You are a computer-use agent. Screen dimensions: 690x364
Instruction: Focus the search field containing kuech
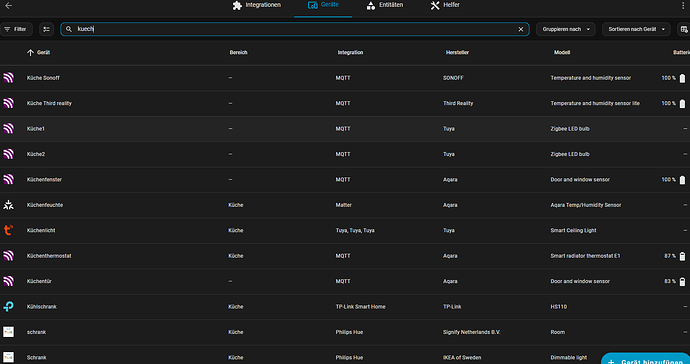295,29
